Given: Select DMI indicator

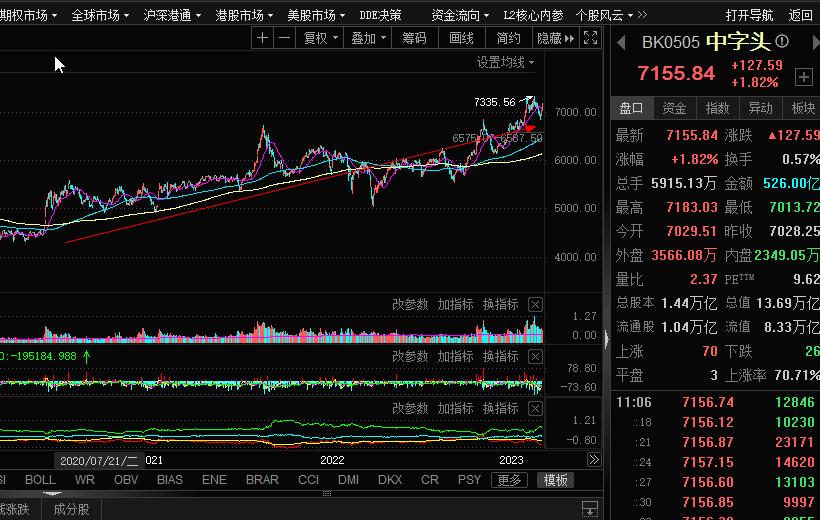Looking at the screenshot, I should [348, 480].
